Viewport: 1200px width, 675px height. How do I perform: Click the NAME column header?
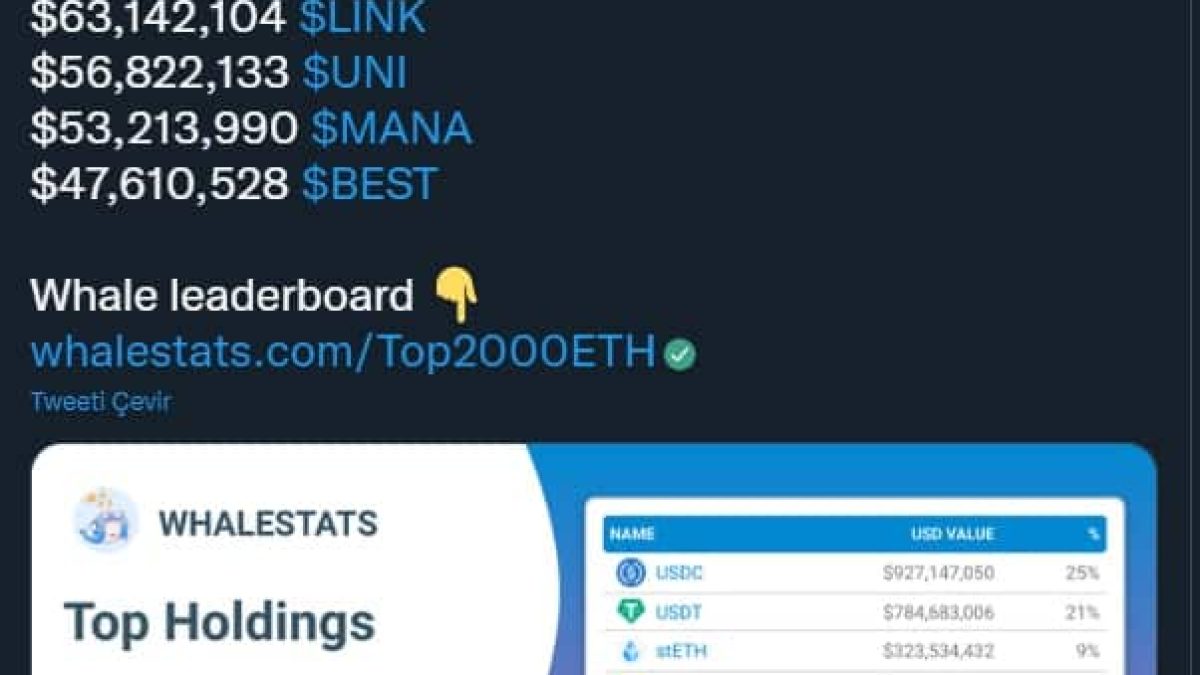[632, 534]
